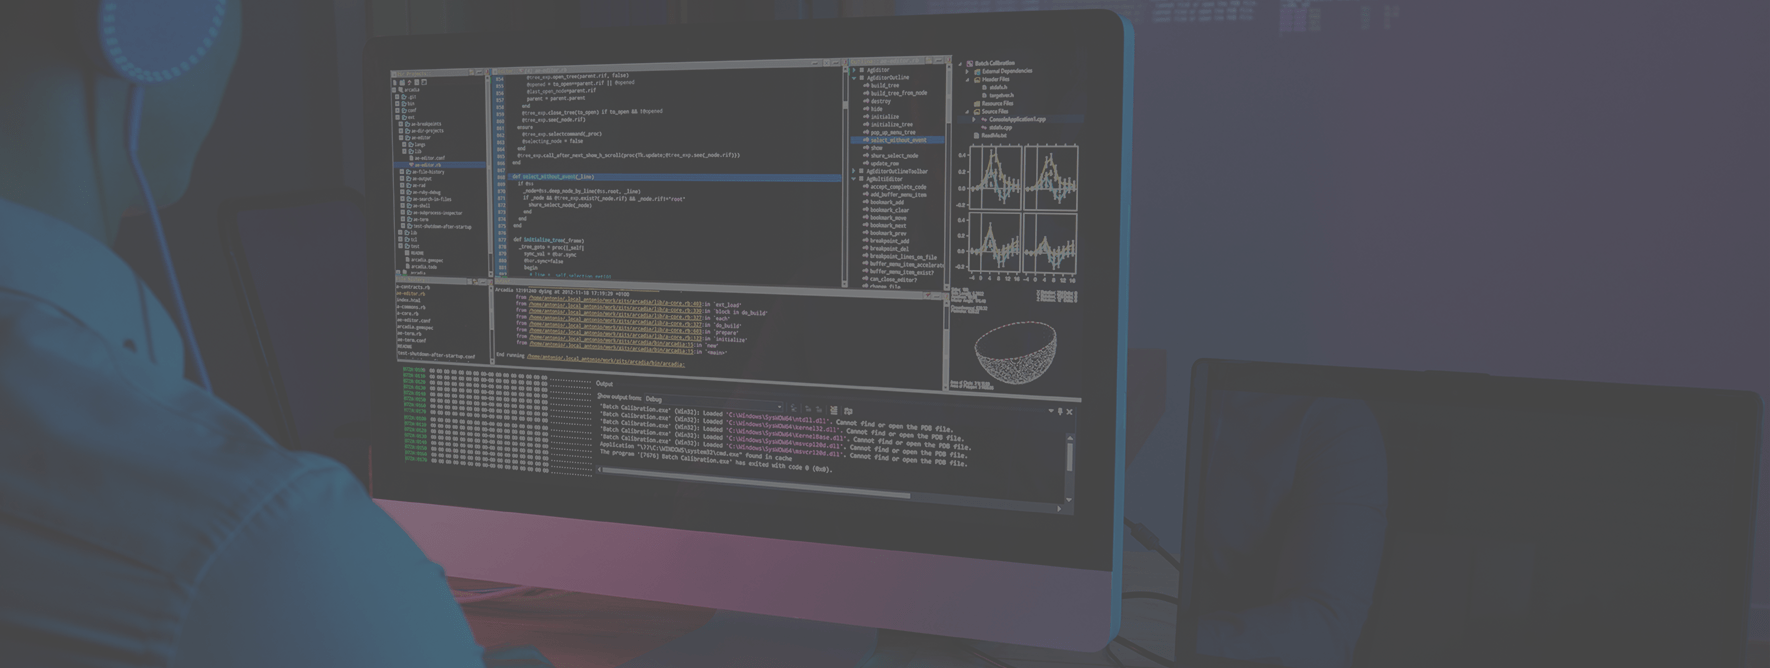Viewport: 1770px width, 668px height.
Task: Expand the AgEditor class node
Action: click(854, 70)
